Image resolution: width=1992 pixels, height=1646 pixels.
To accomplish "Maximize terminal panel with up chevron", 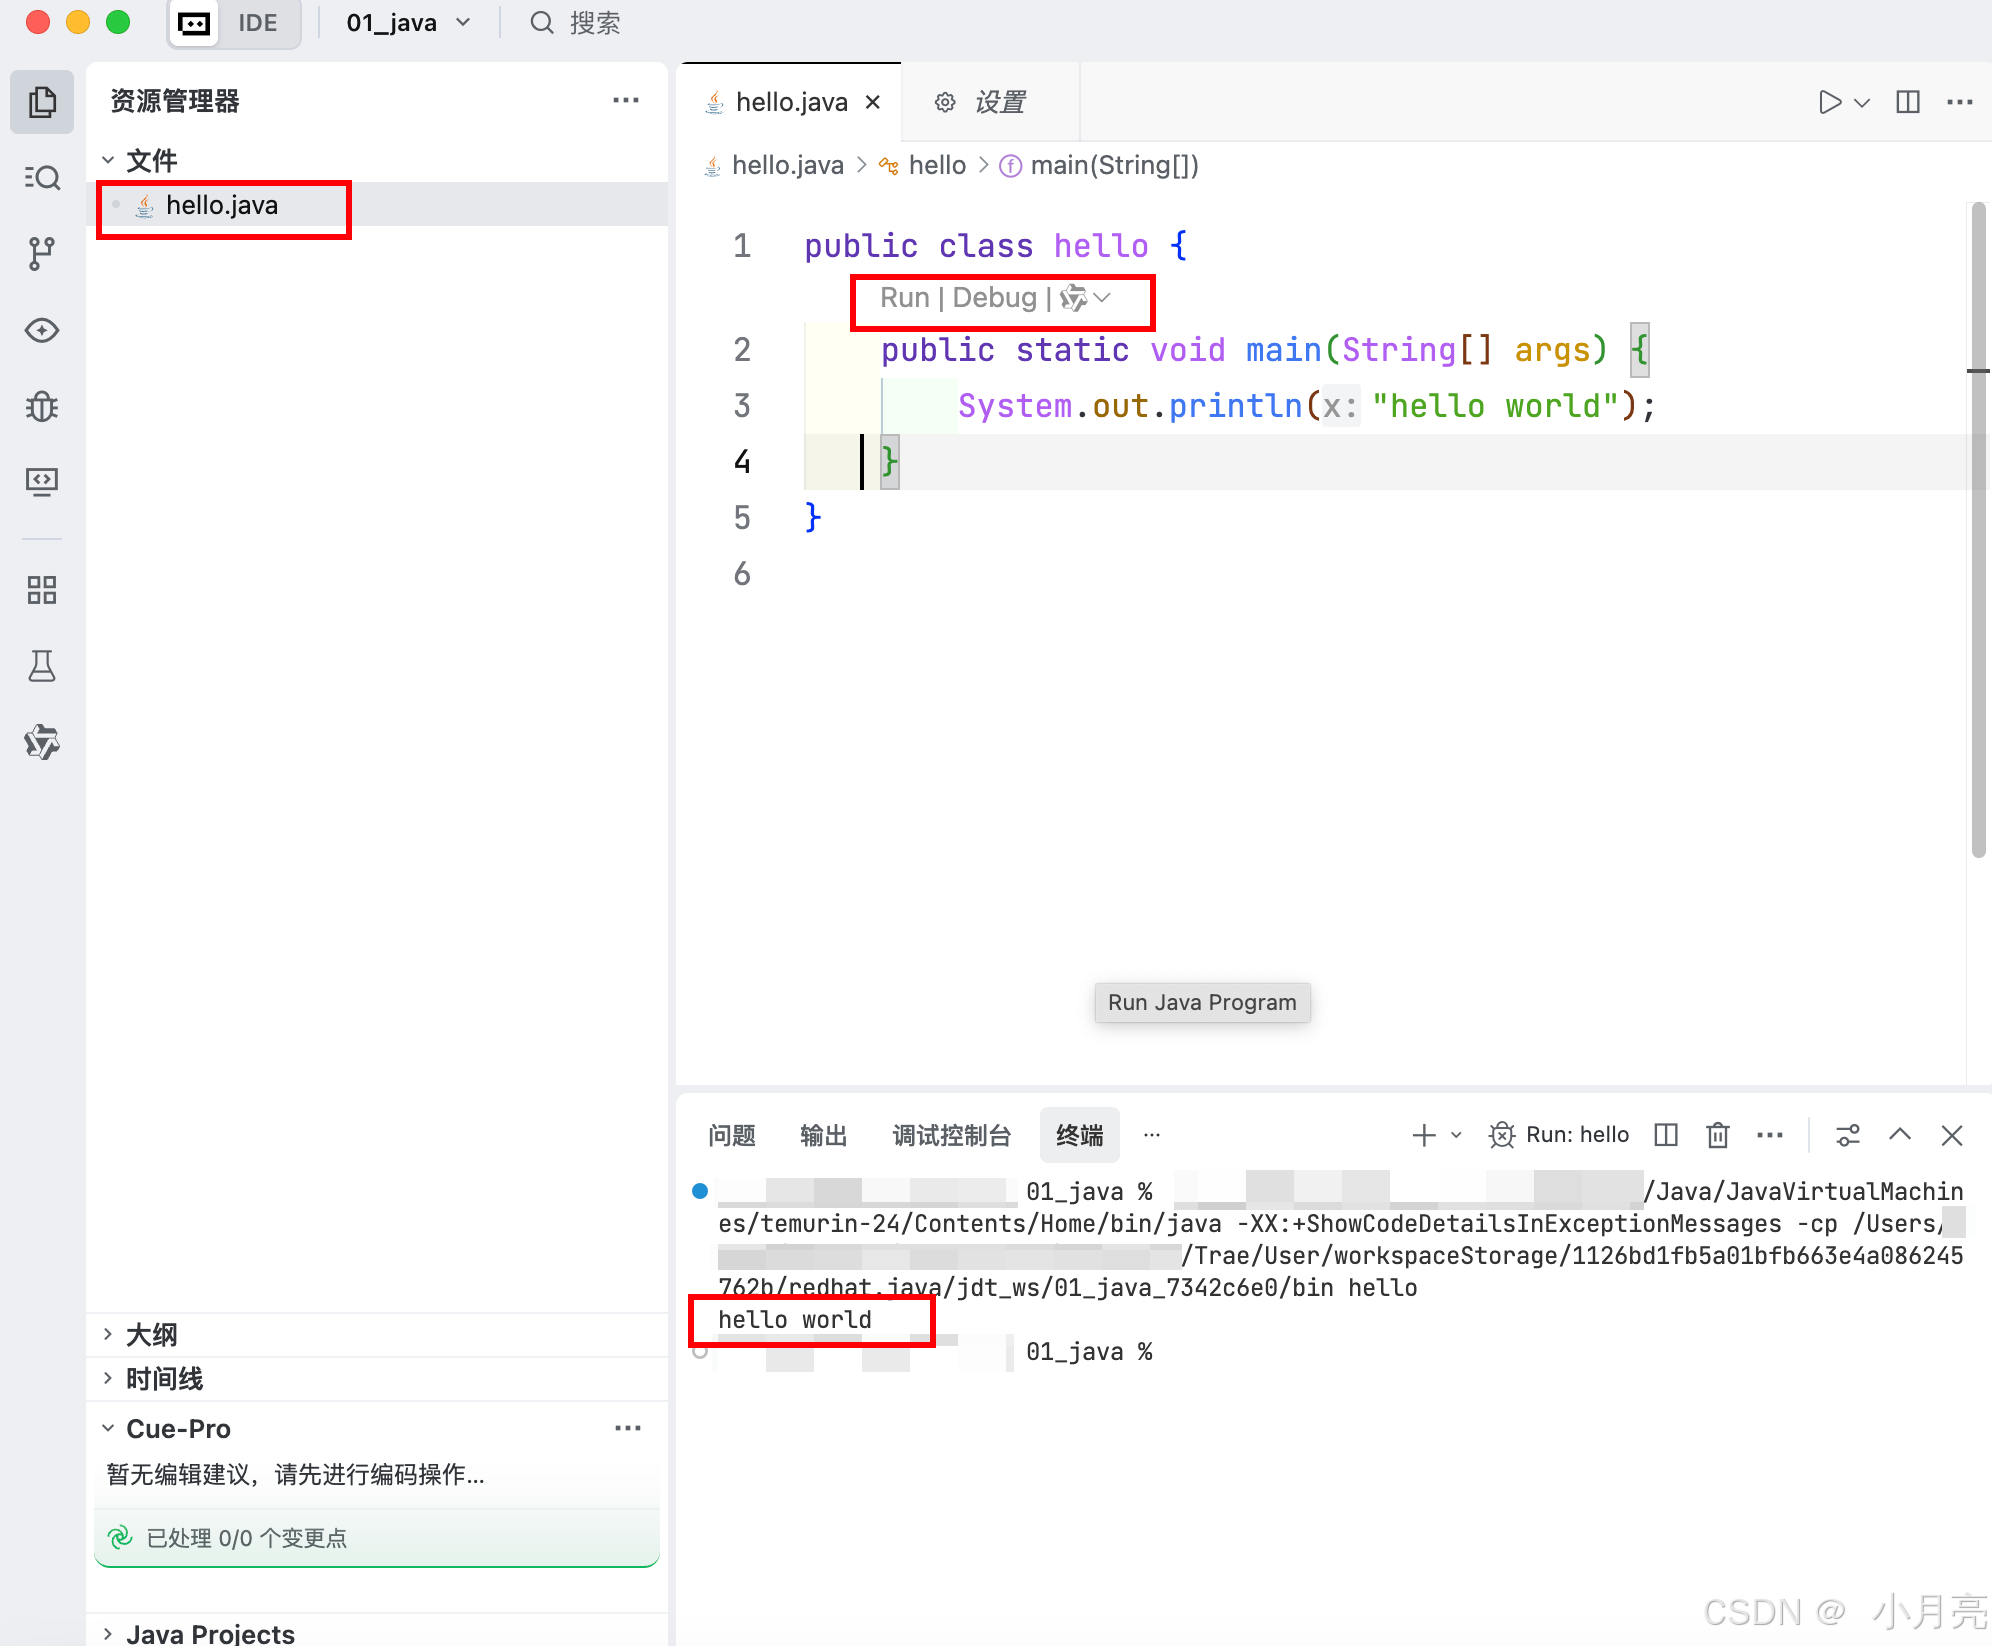I will tap(1899, 1135).
